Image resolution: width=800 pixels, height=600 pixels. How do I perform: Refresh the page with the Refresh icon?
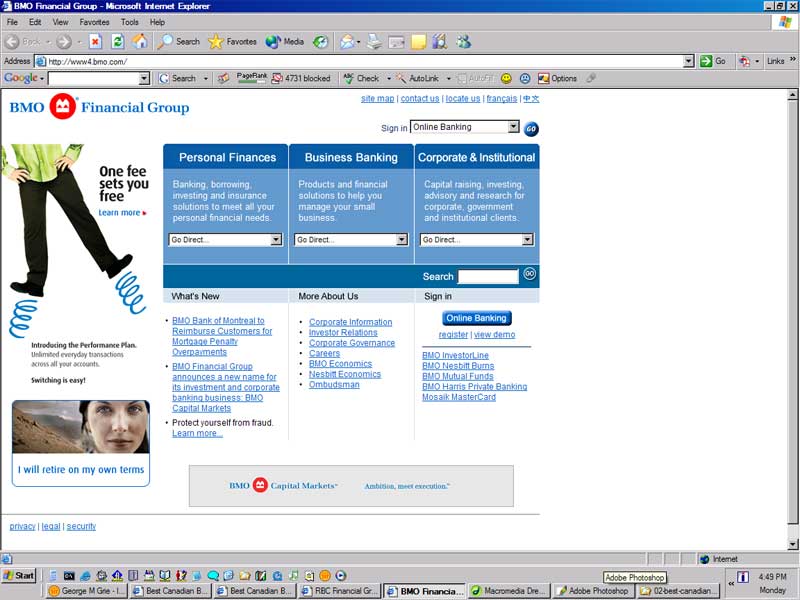click(x=117, y=42)
